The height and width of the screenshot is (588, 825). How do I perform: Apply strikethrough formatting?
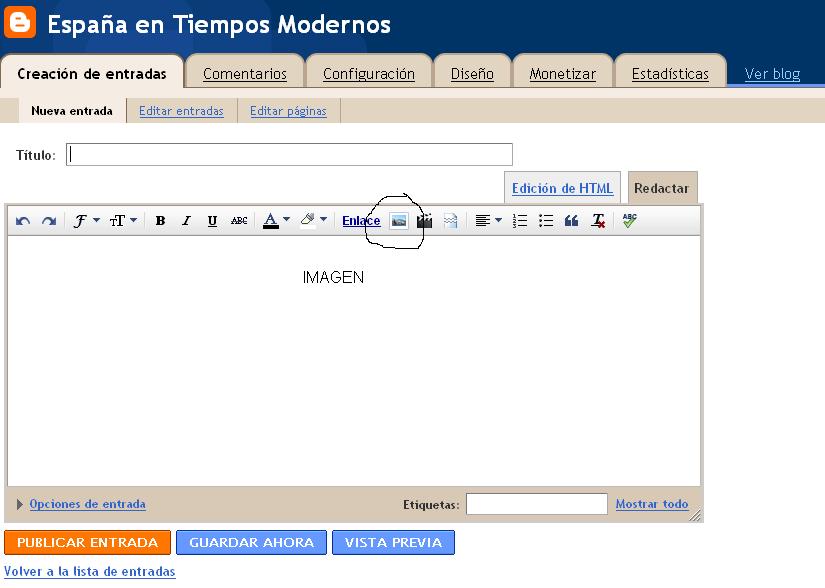[239, 221]
